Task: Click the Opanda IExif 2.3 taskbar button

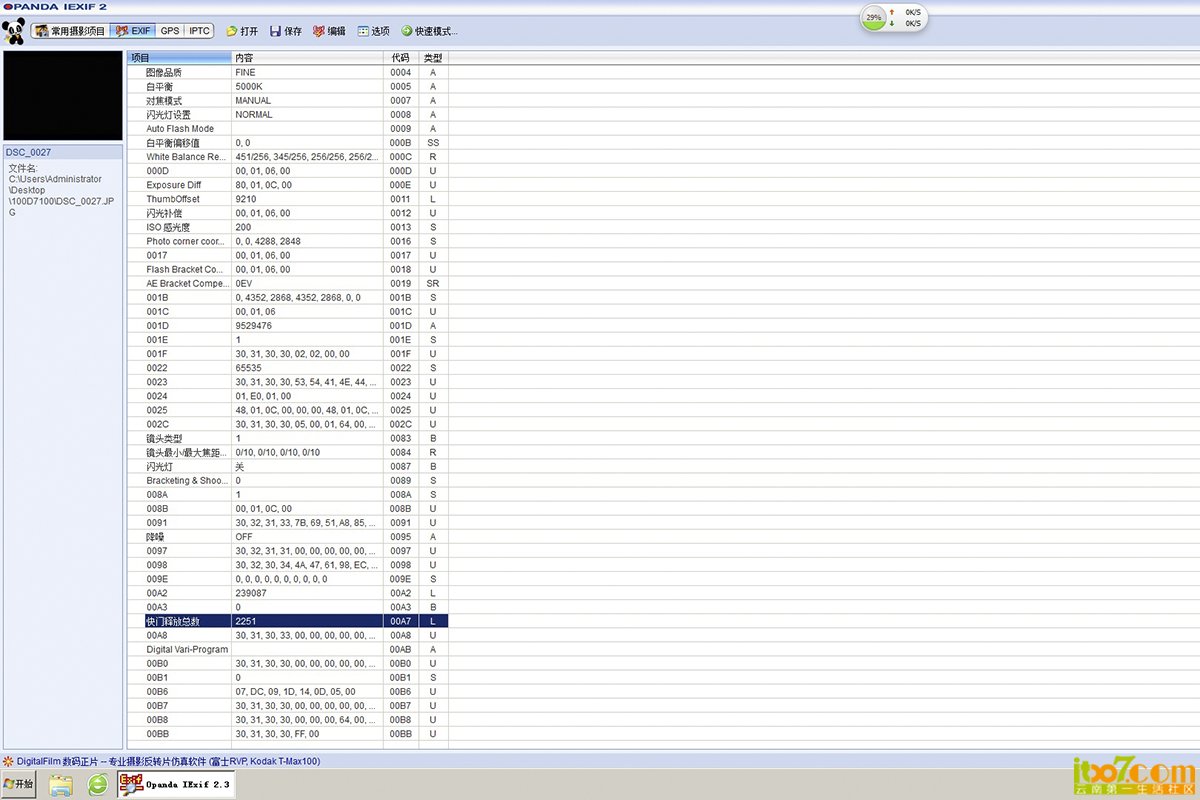Action: 176,785
